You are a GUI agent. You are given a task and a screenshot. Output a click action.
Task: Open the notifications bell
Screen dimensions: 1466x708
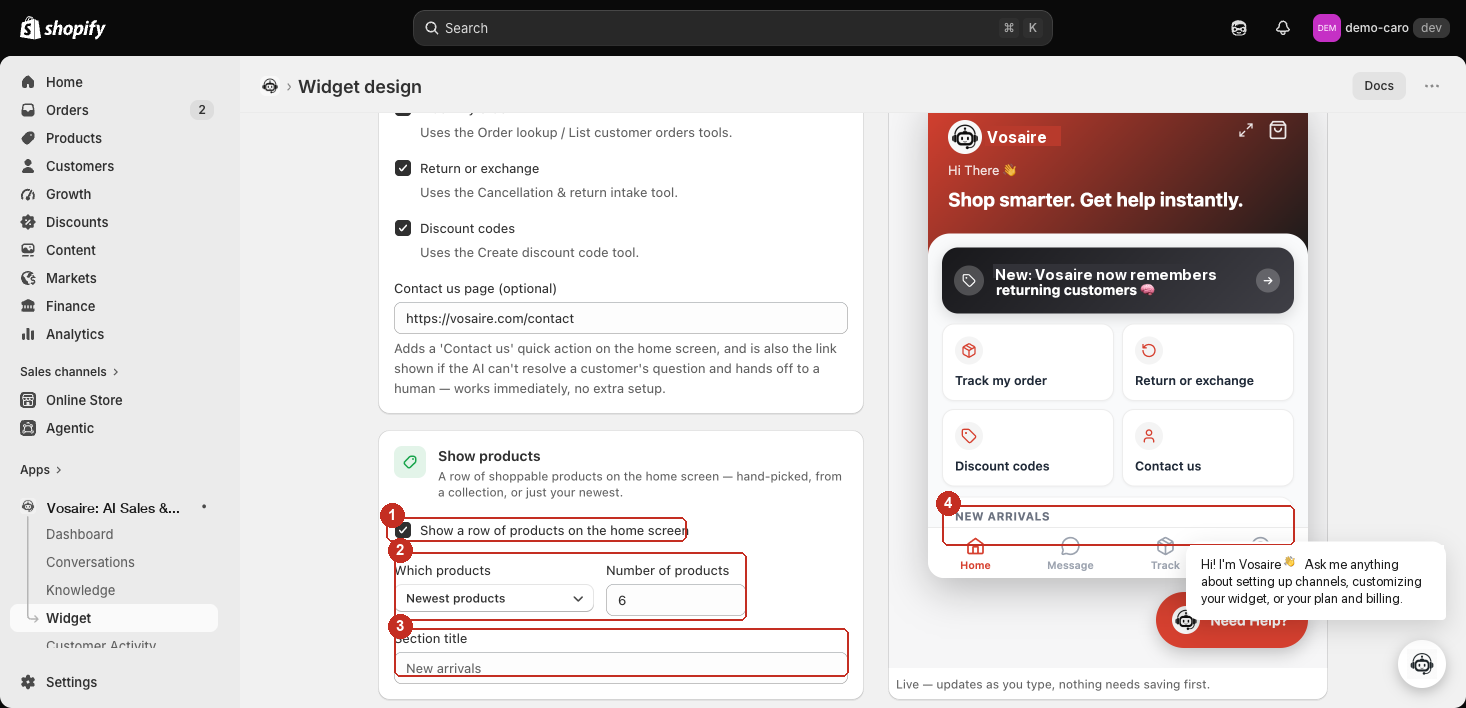point(1283,28)
